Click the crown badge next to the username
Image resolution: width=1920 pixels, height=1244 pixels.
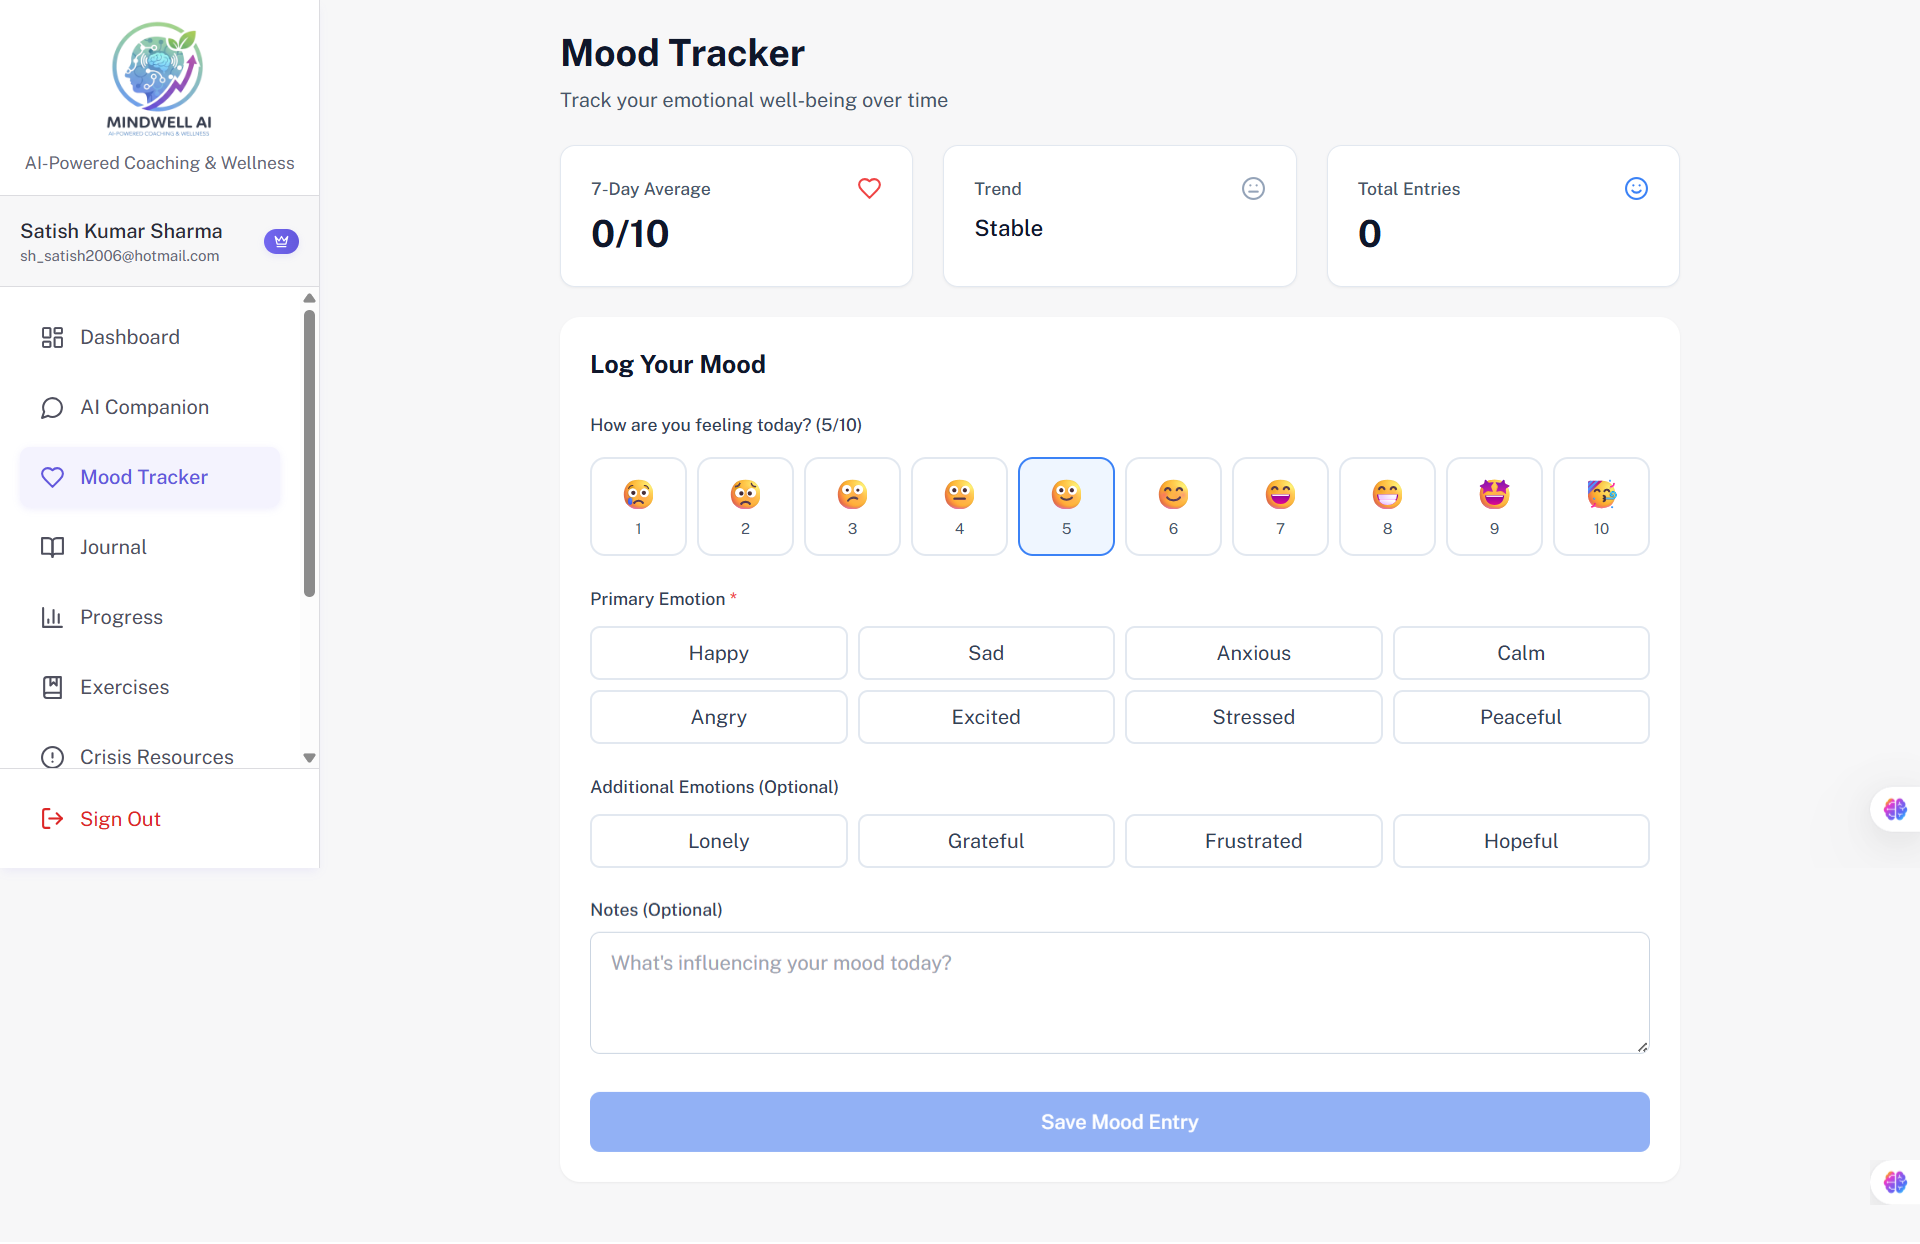[281, 241]
